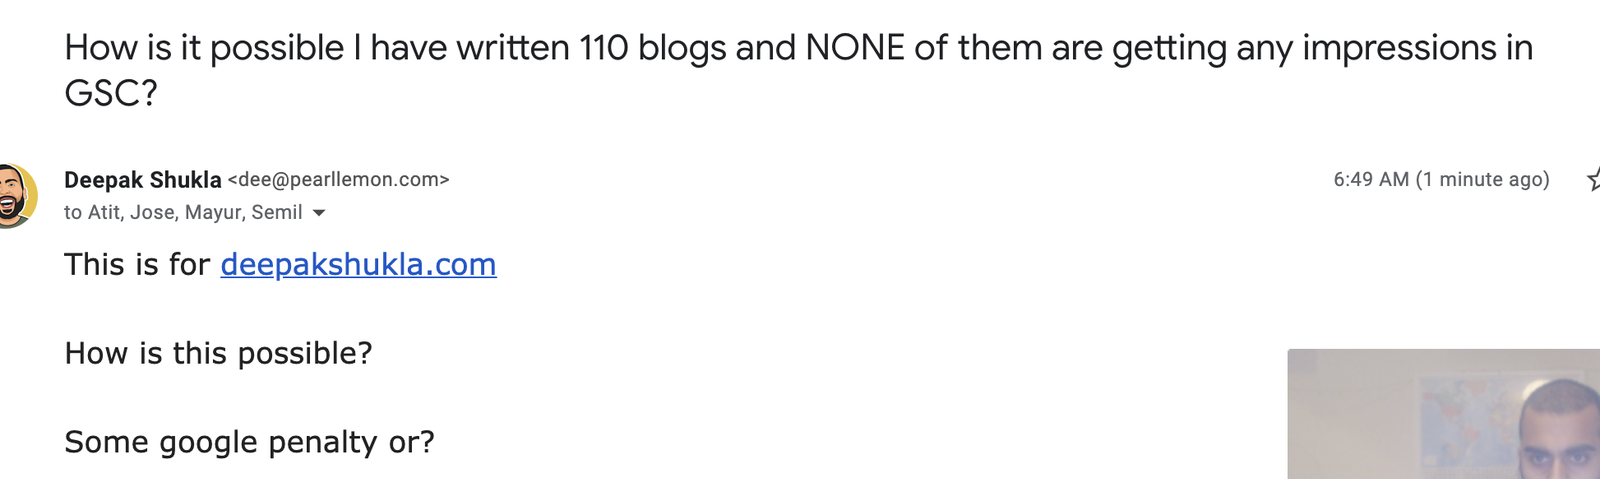Click the text "This is for"
This screenshot has width=1600, height=479.
pyautogui.click(x=137, y=264)
